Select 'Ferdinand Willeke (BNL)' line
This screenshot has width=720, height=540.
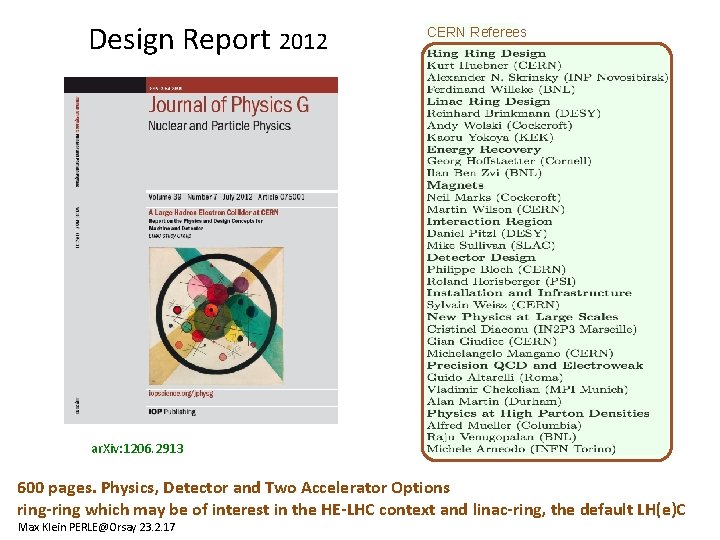click(501, 89)
